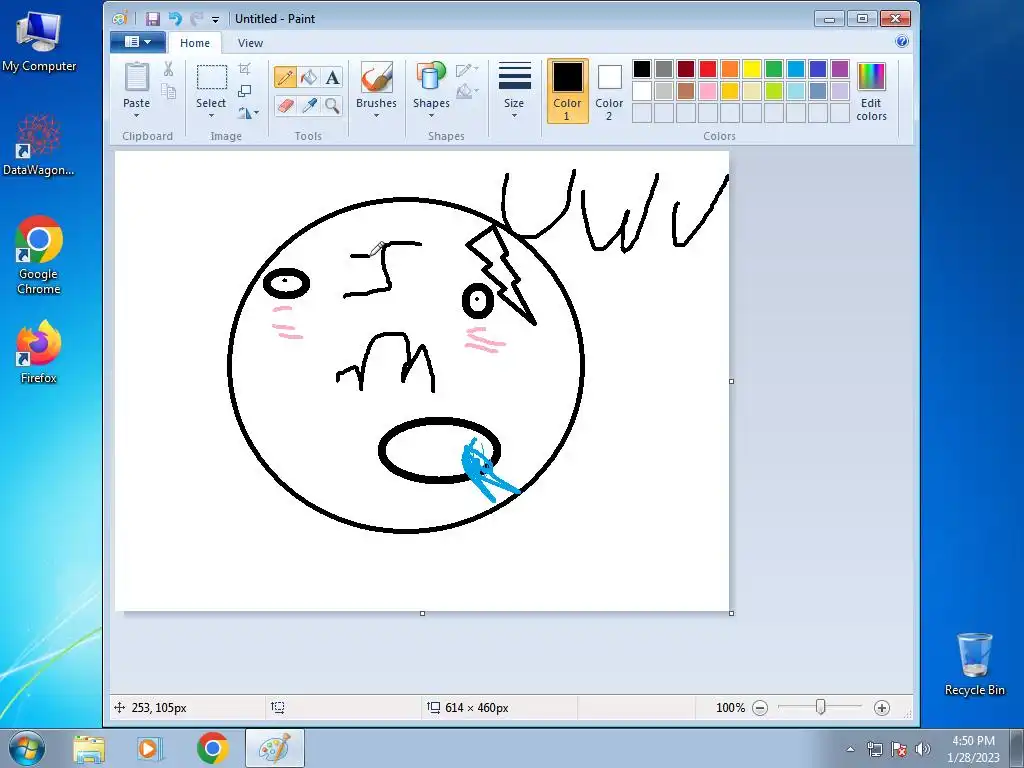1024x768 pixels.
Task: Open Google Chrome from the taskbar
Action: (212, 748)
